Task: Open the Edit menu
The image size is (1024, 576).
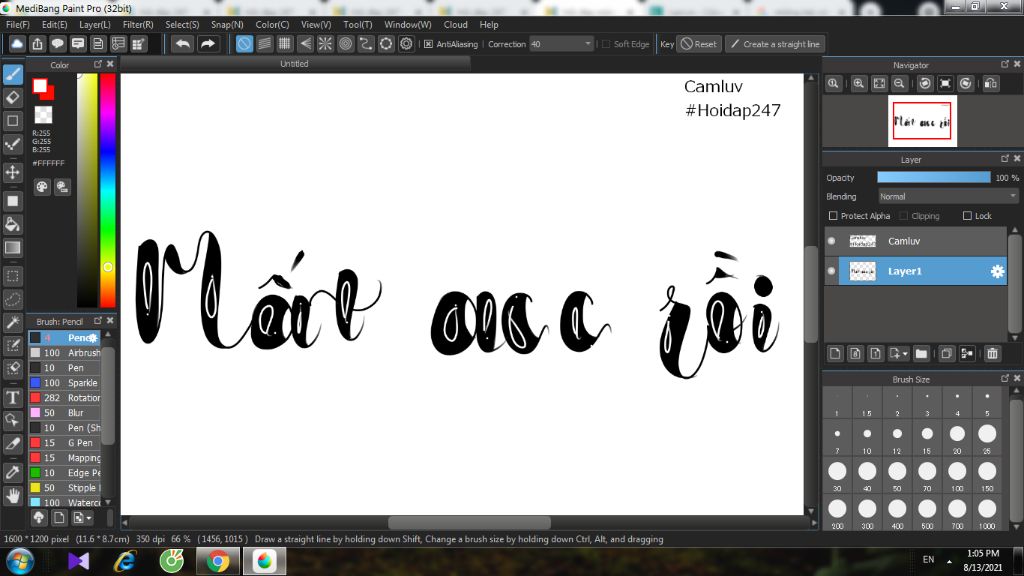Action: click(x=54, y=25)
